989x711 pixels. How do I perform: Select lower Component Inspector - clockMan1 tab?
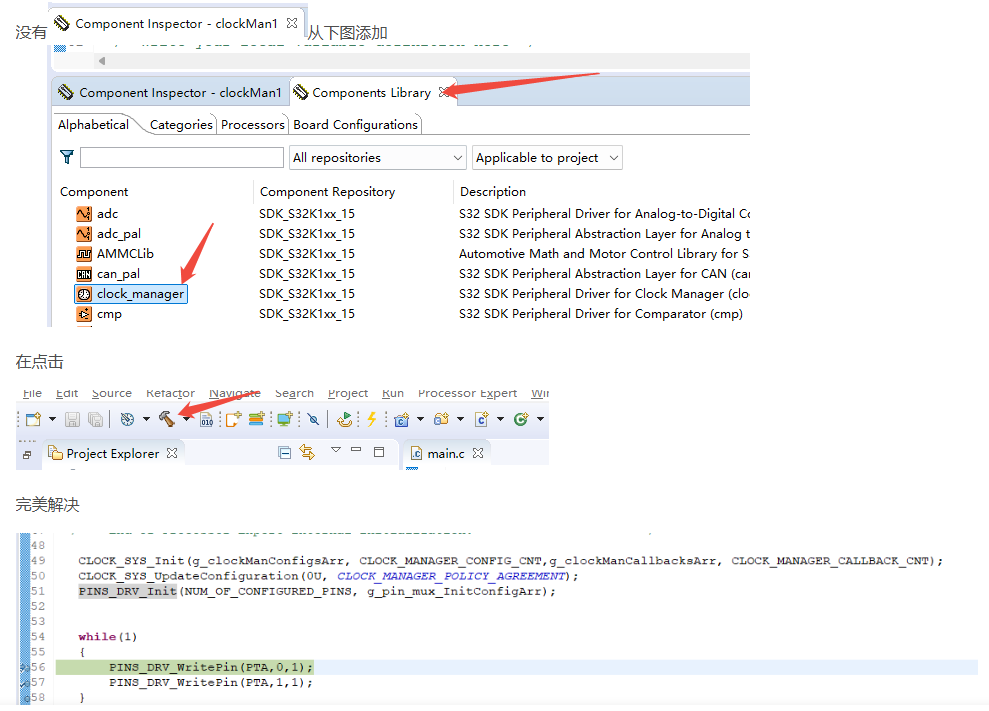tap(170, 93)
